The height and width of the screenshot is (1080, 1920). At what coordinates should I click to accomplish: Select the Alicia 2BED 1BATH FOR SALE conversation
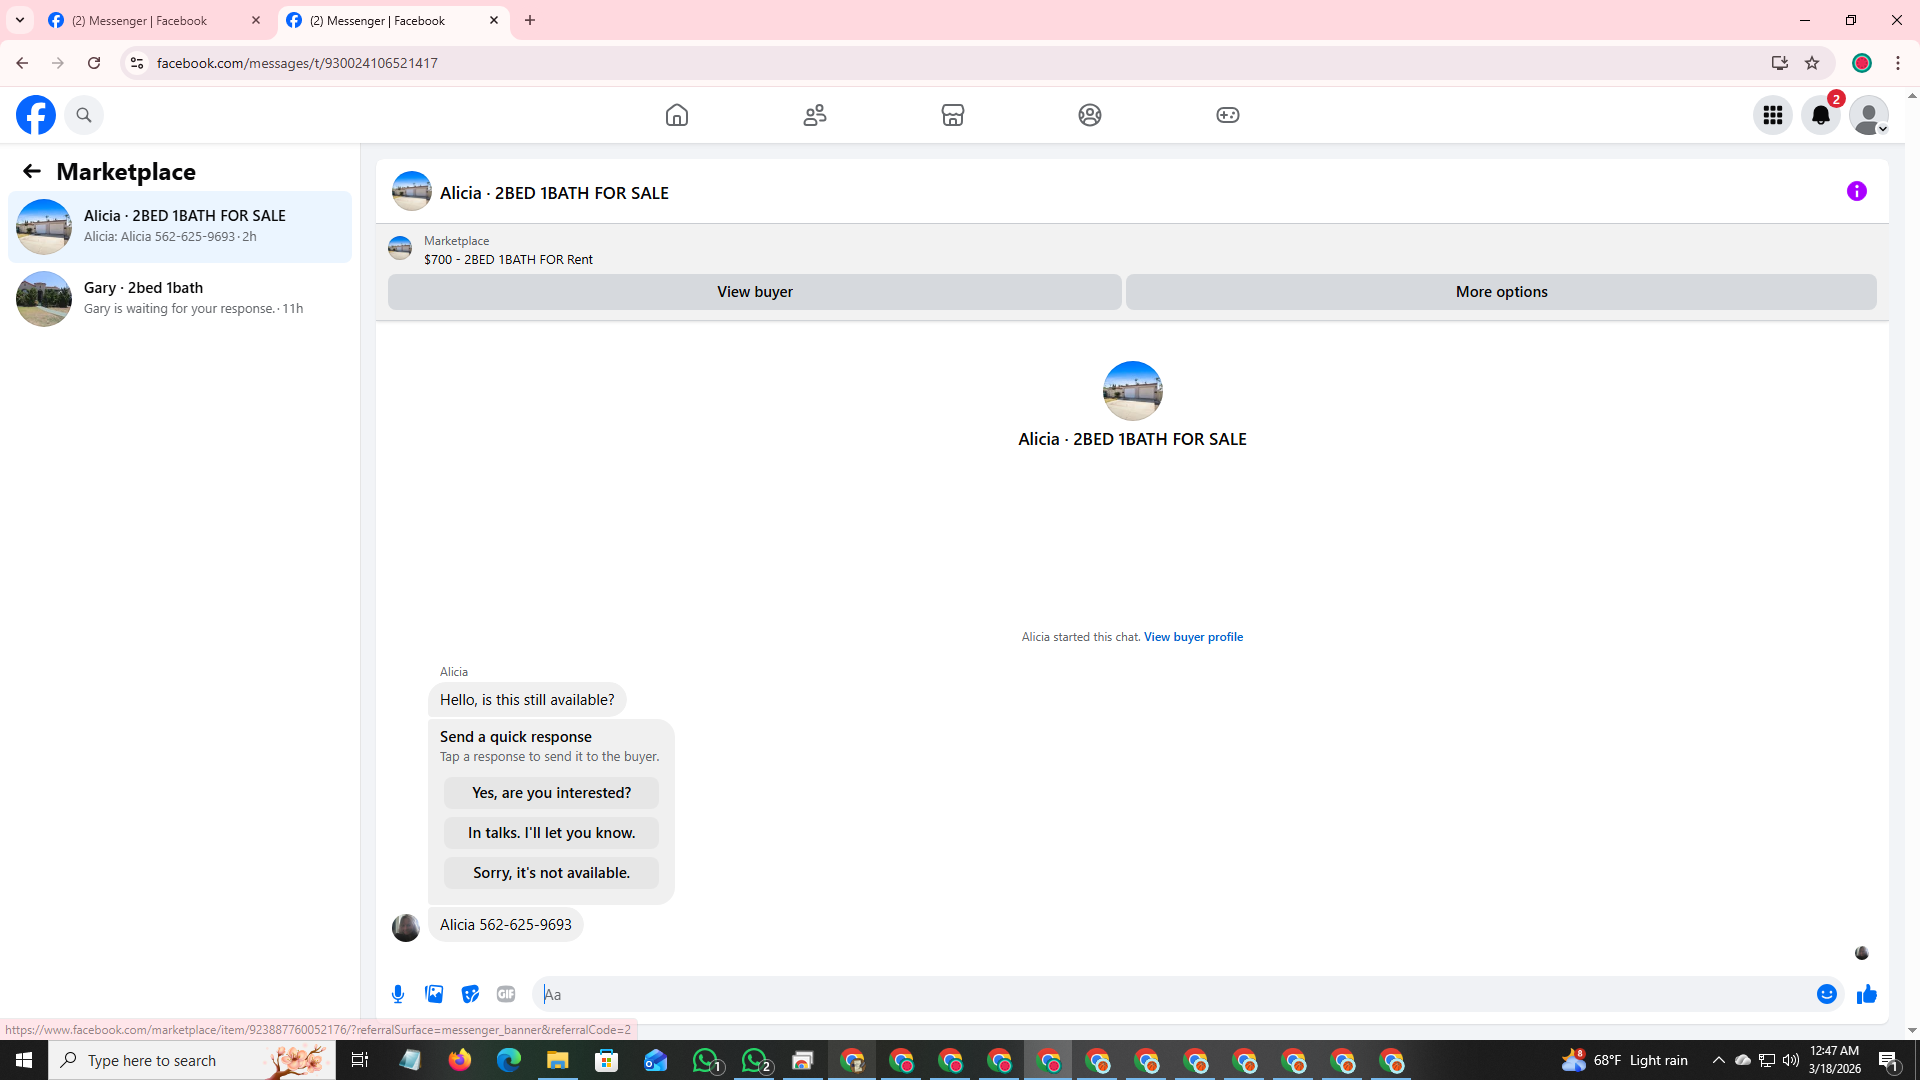point(180,227)
